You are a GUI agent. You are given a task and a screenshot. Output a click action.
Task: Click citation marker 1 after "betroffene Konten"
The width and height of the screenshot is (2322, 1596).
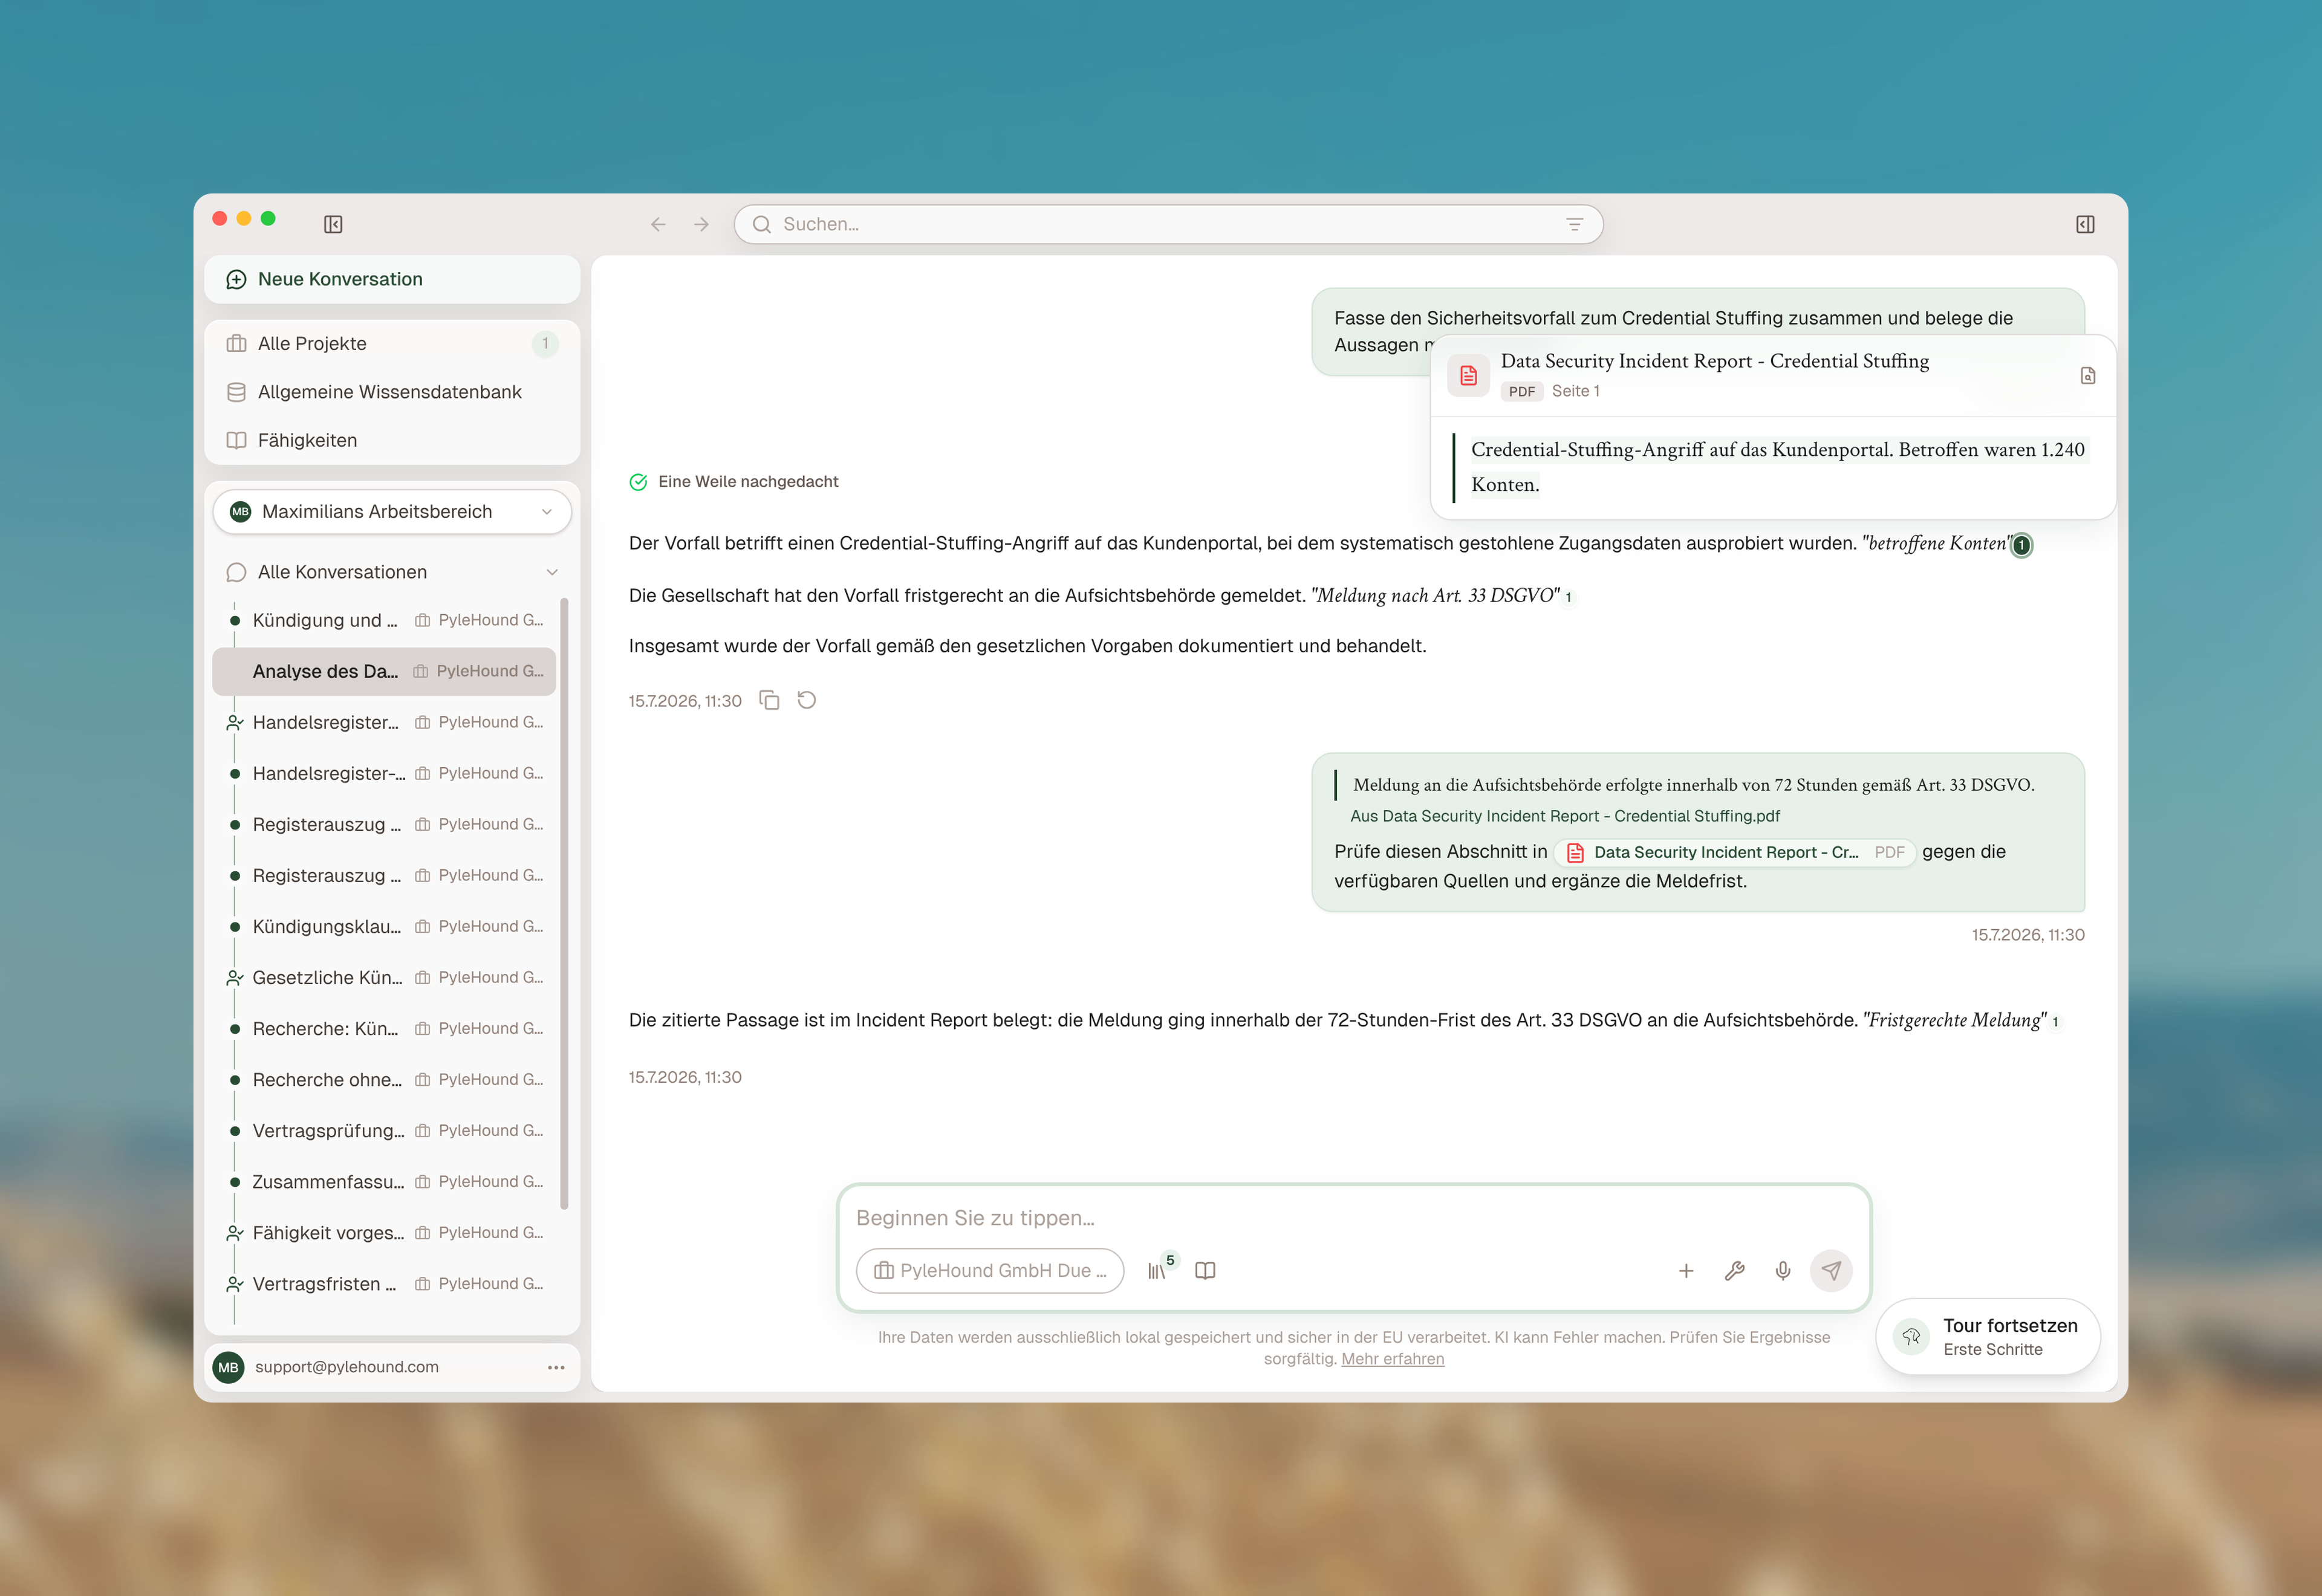2021,545
